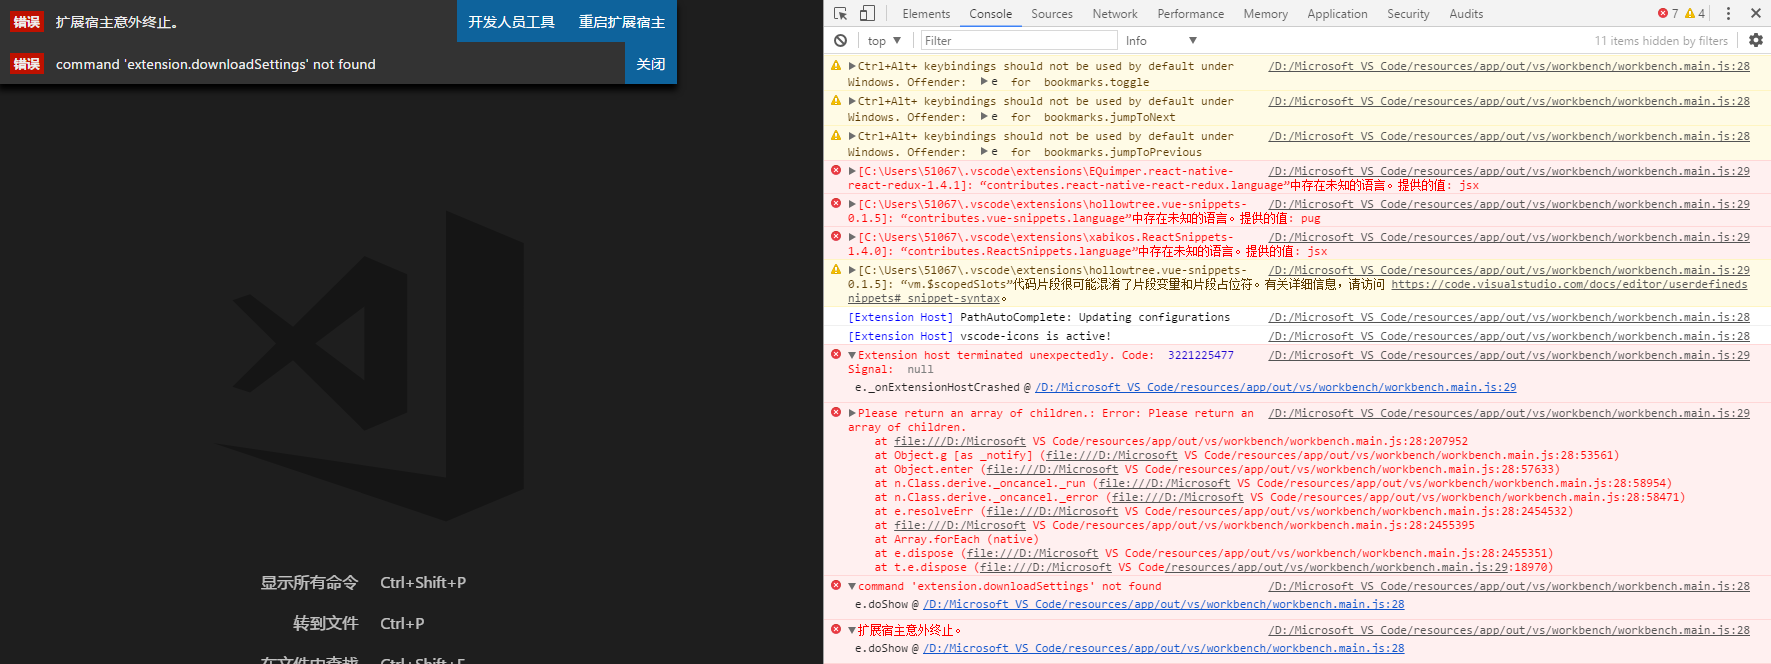Open source link of PathAutoComplete log
Viewport: 1771px width, 664px height.
[x=1509, y=317]
